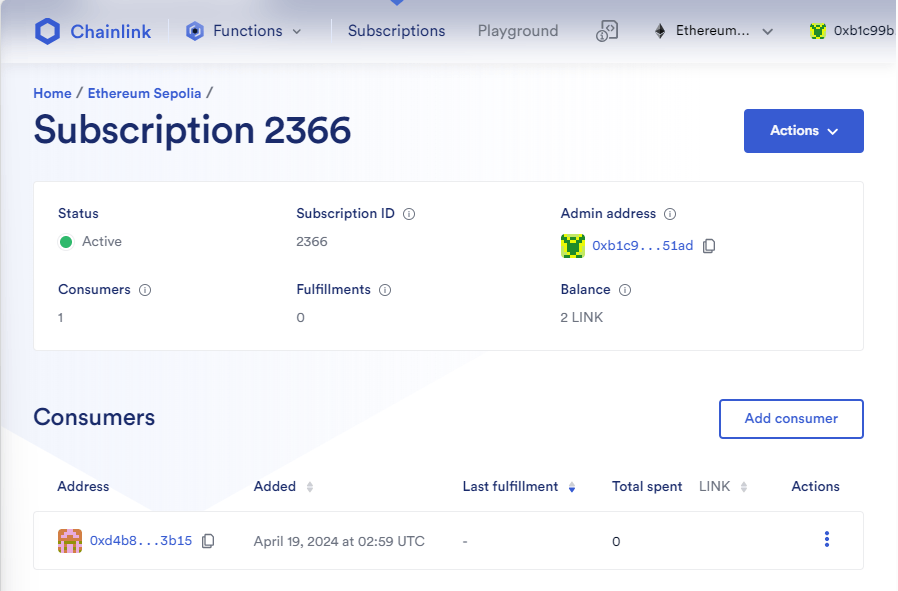Switch to the Playground tab

518,31
